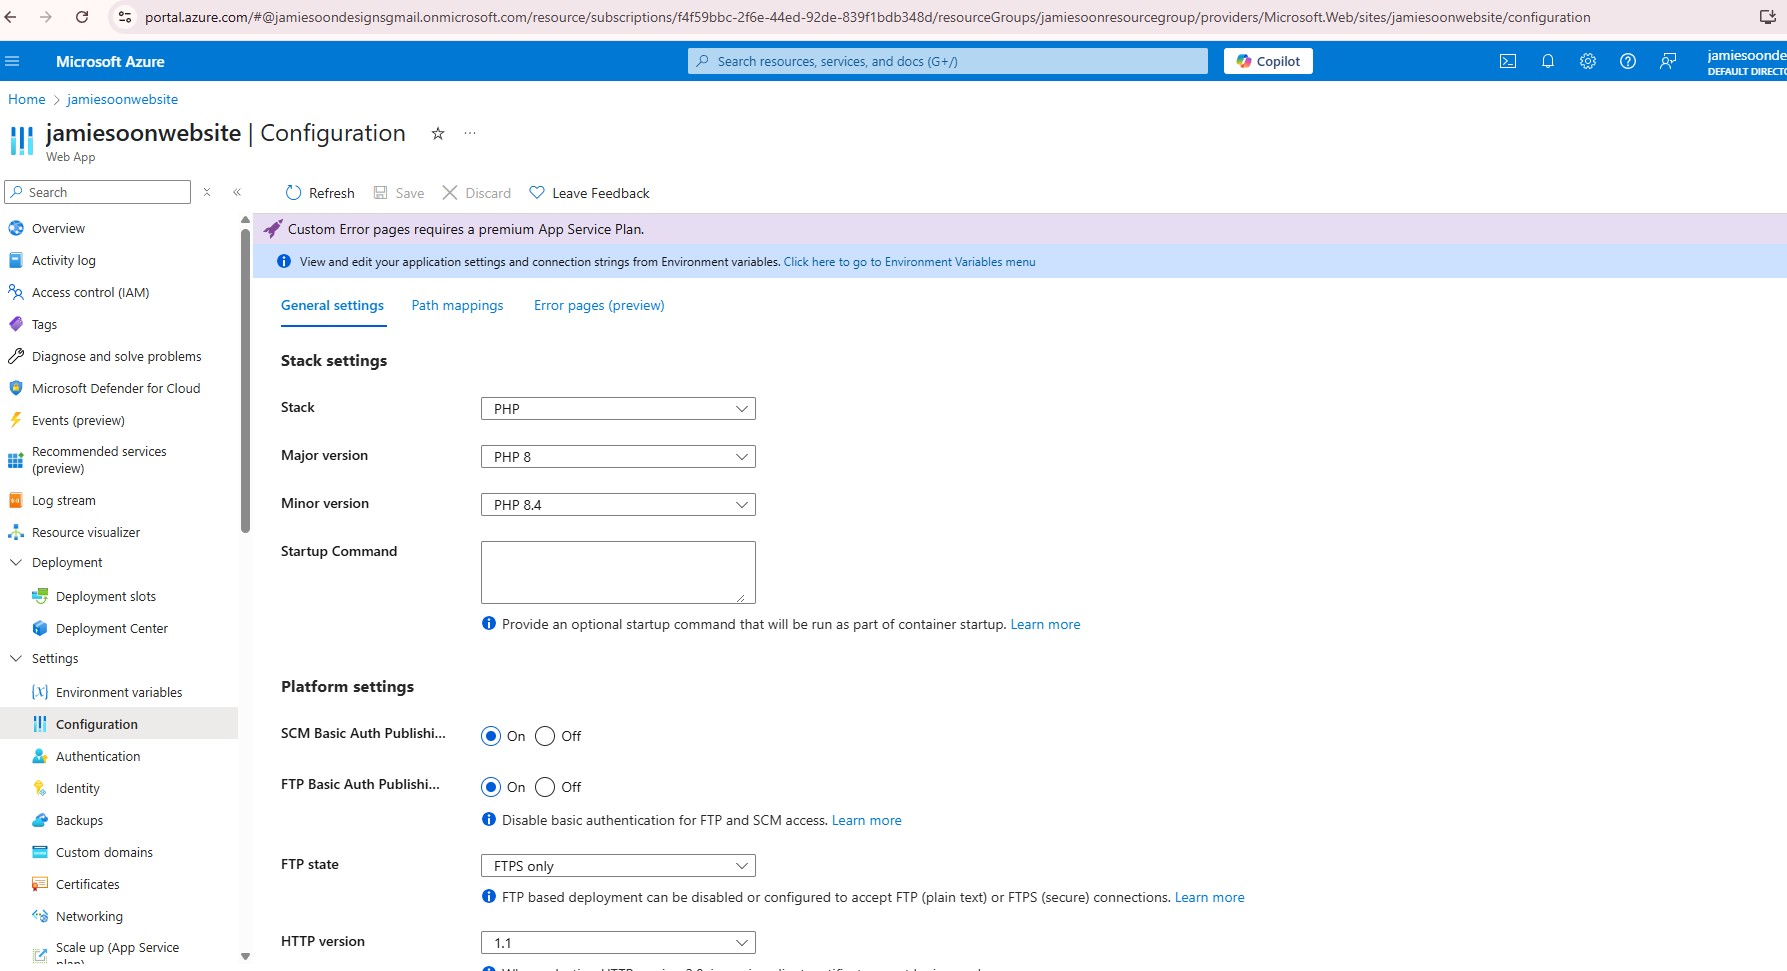
Task: Open the Stack dropdown showing PHP
Action: coord(618,408)
